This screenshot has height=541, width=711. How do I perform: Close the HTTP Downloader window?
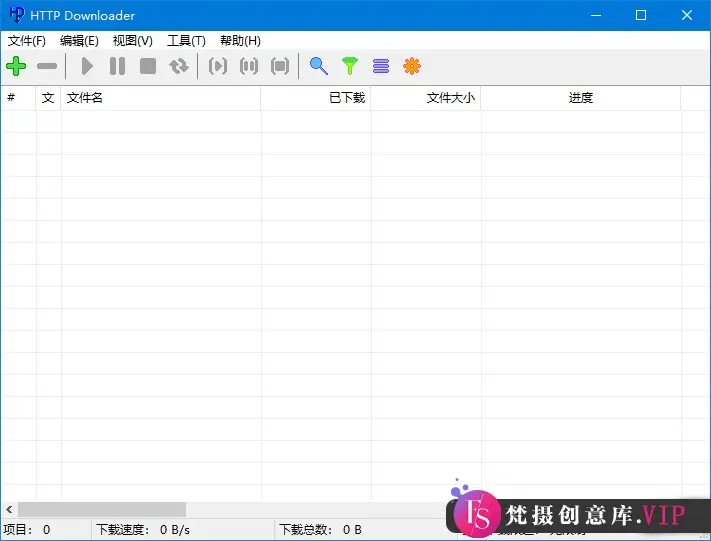[687, 15]
